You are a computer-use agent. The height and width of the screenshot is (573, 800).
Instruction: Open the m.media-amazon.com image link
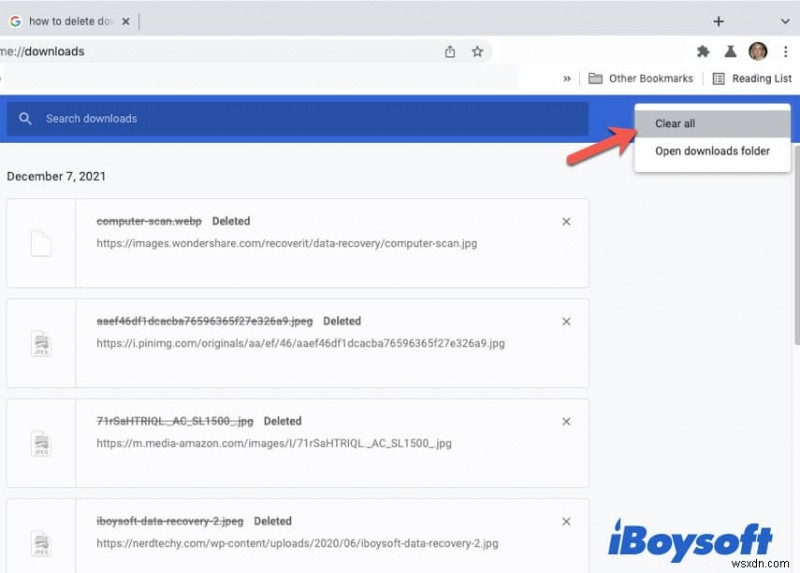tap(274, 443)
